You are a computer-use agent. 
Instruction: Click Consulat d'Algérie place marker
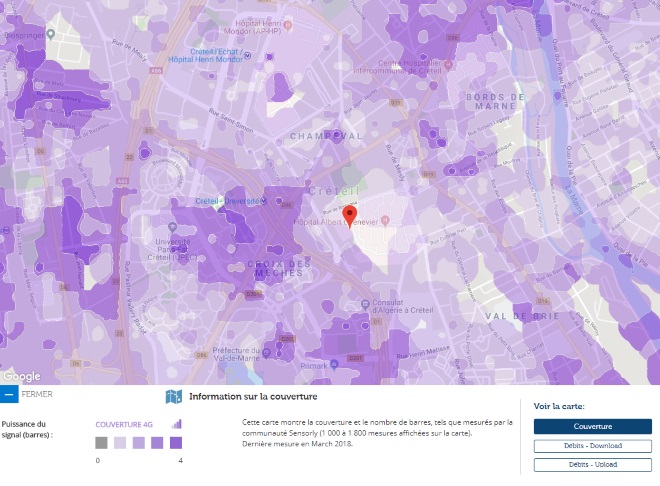(365, 304)
